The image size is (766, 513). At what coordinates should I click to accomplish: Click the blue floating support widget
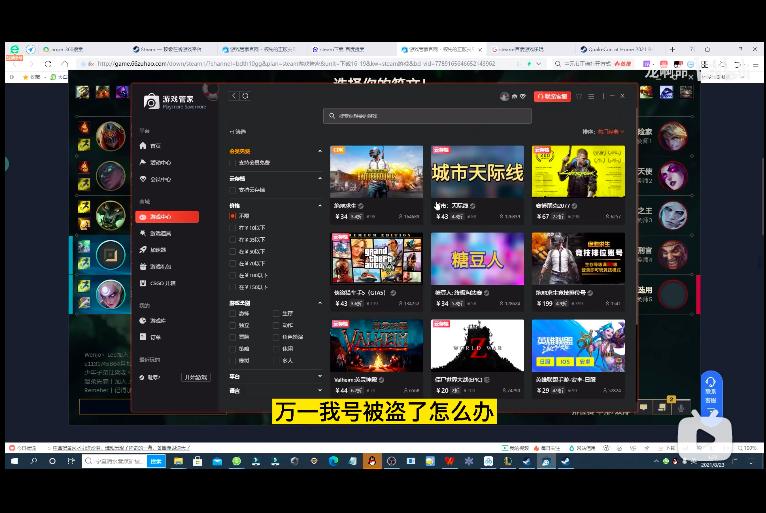pos(711,394)
